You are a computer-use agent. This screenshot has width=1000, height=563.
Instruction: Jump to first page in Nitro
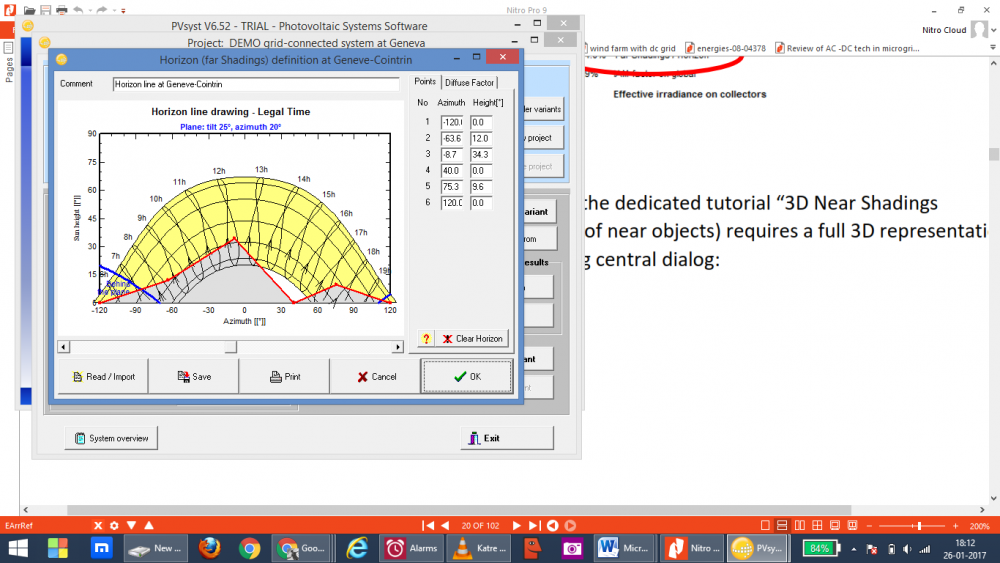point(429,525)
